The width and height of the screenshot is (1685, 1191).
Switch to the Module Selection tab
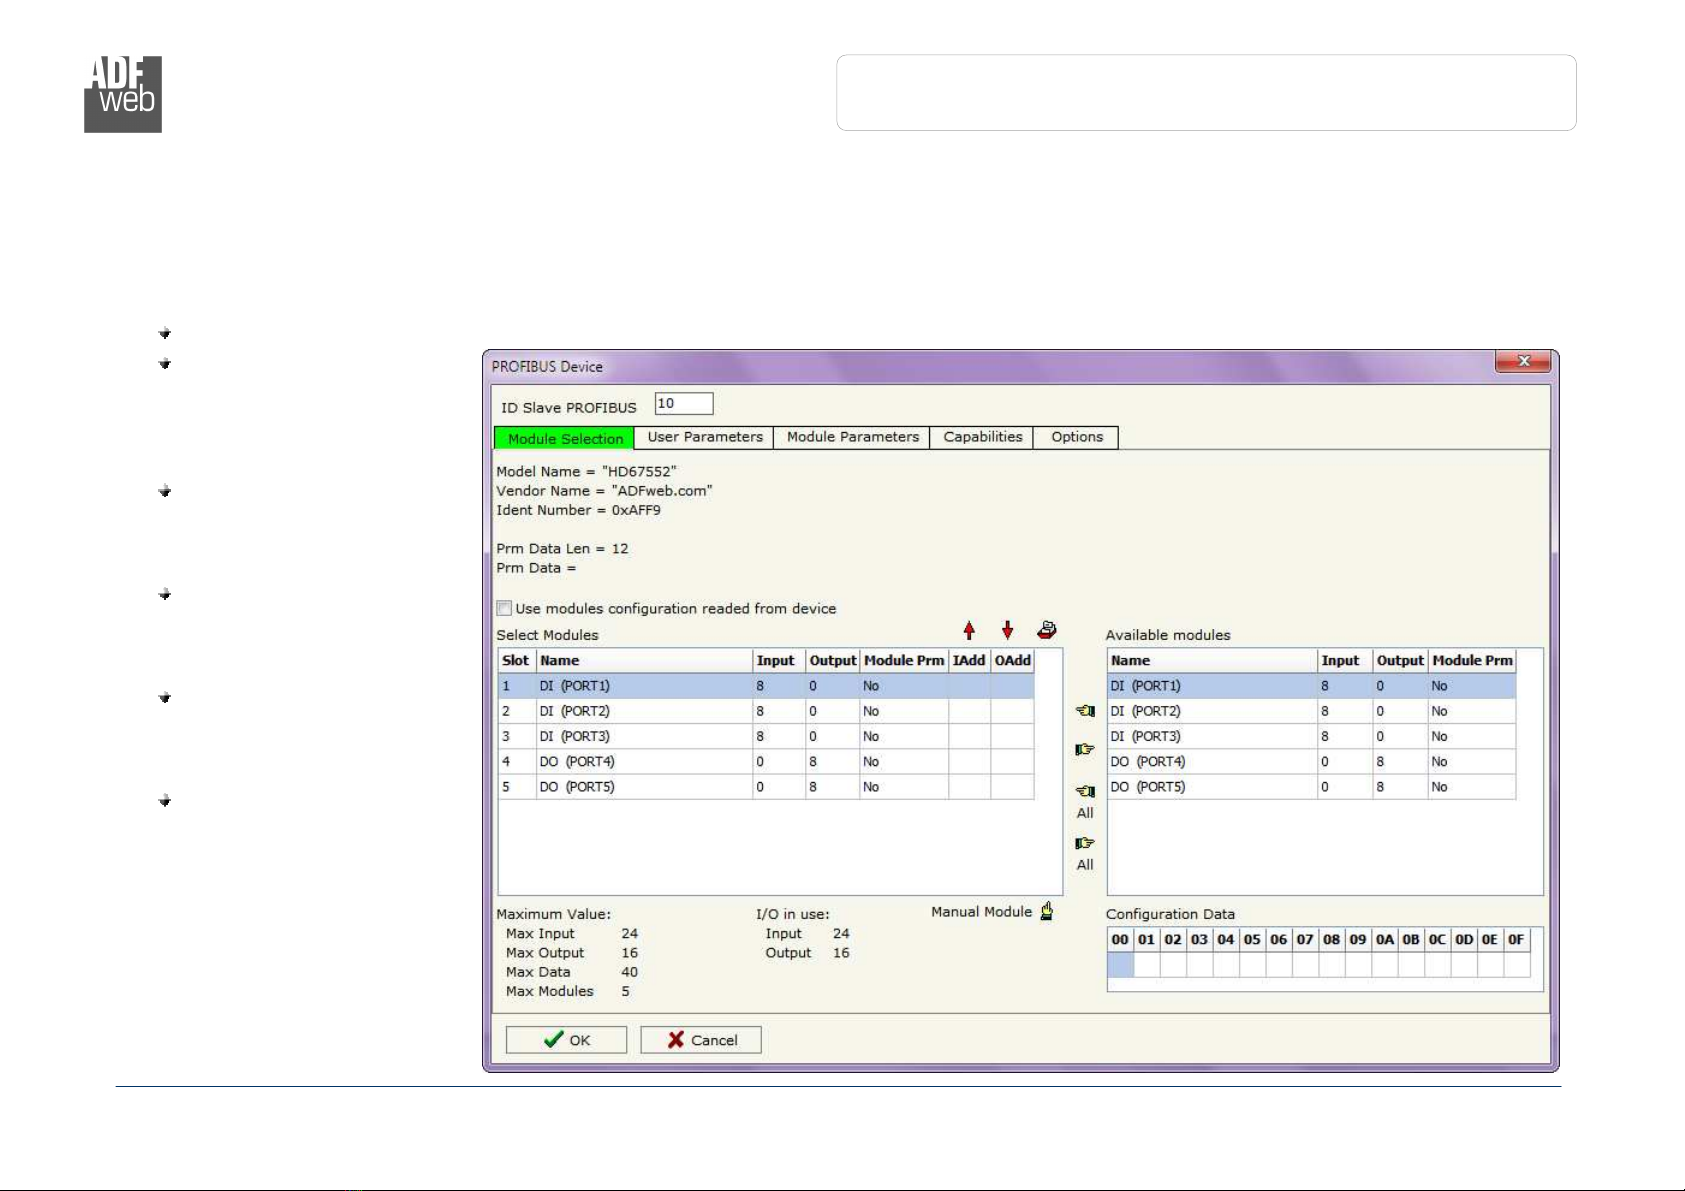(x=565, y=438)
